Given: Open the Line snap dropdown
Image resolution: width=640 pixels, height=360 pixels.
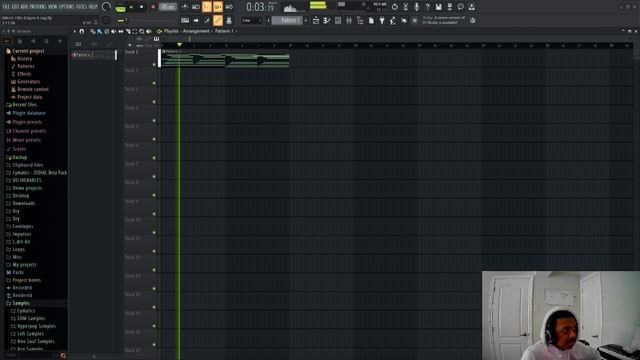Looking at the screenshot, I should (x=252, y=20).
